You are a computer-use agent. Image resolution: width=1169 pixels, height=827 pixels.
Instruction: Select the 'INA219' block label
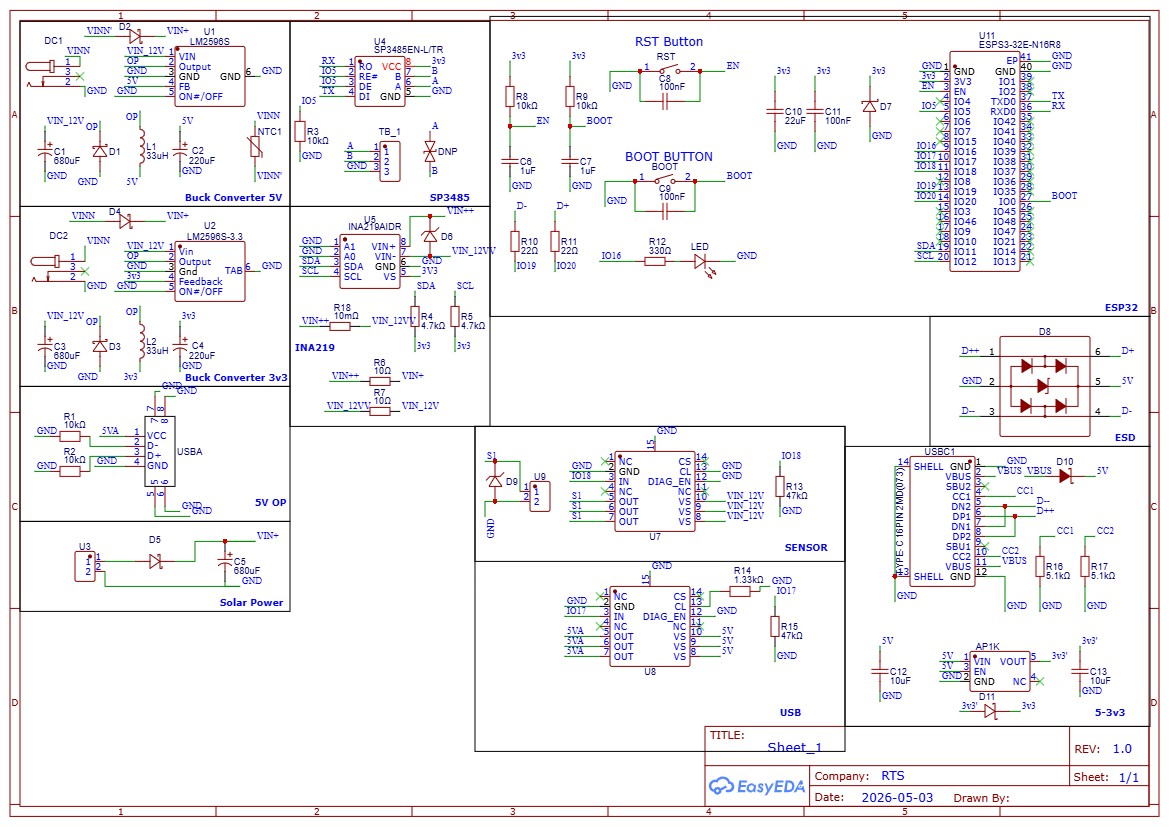pyautogui.click(x=315, y=348)
